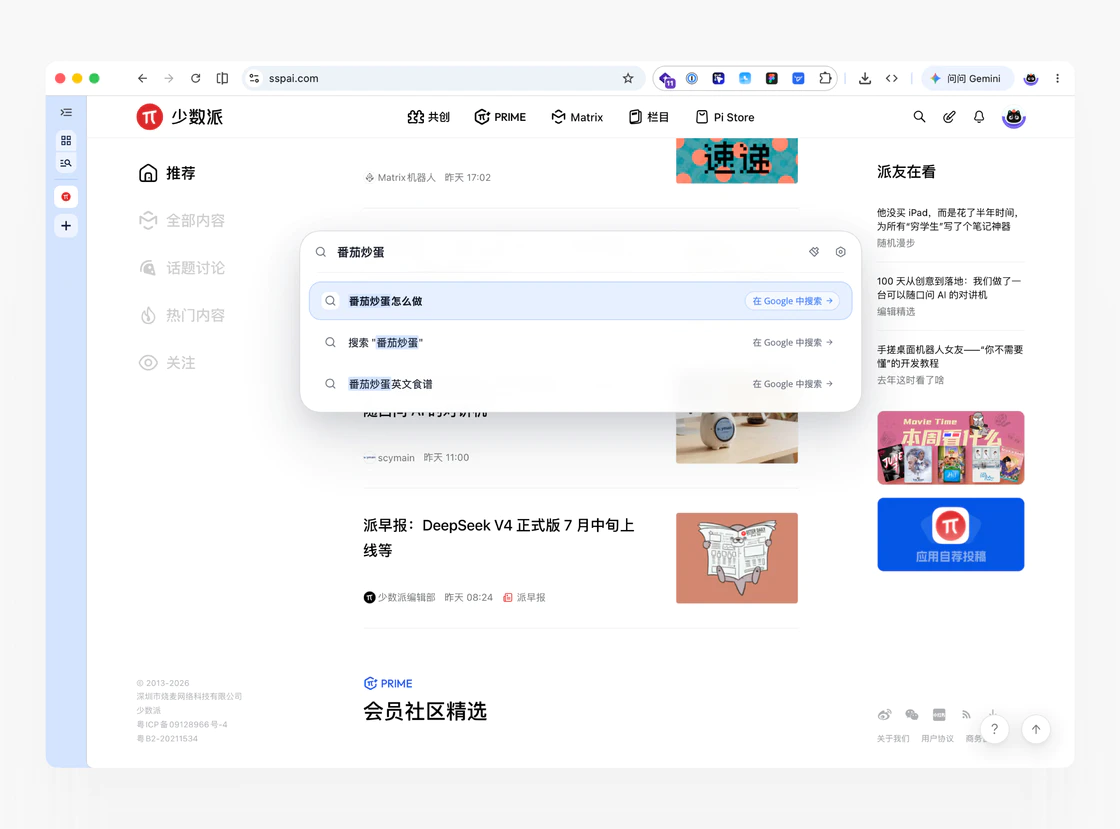Click 在 Google 中搜索 on 番茄炒蛋怎么做 row
The image size is (1120, 829).
[792, 301]
